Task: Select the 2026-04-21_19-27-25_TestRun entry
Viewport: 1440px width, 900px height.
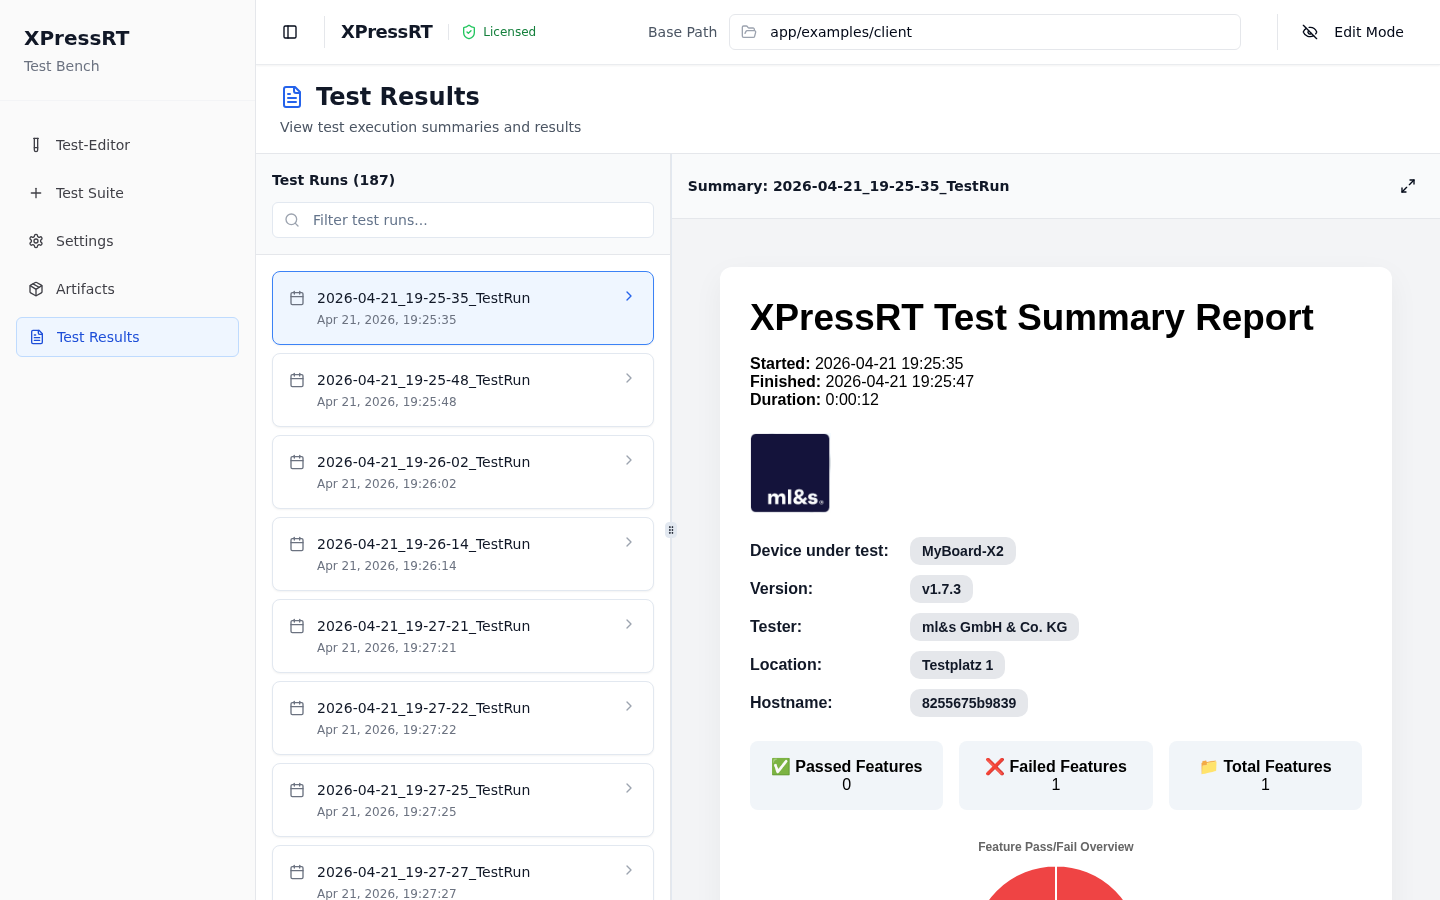Action: [x=463, y=800]
